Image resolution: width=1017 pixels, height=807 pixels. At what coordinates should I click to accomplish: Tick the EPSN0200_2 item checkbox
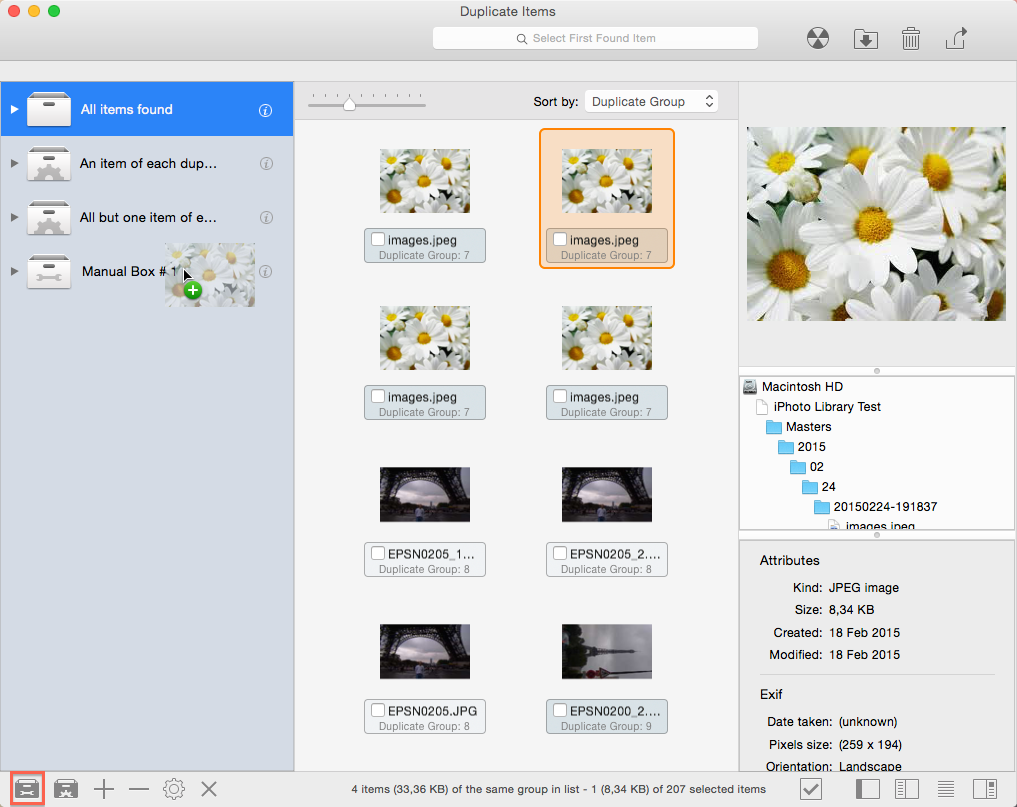pos(560,711)
